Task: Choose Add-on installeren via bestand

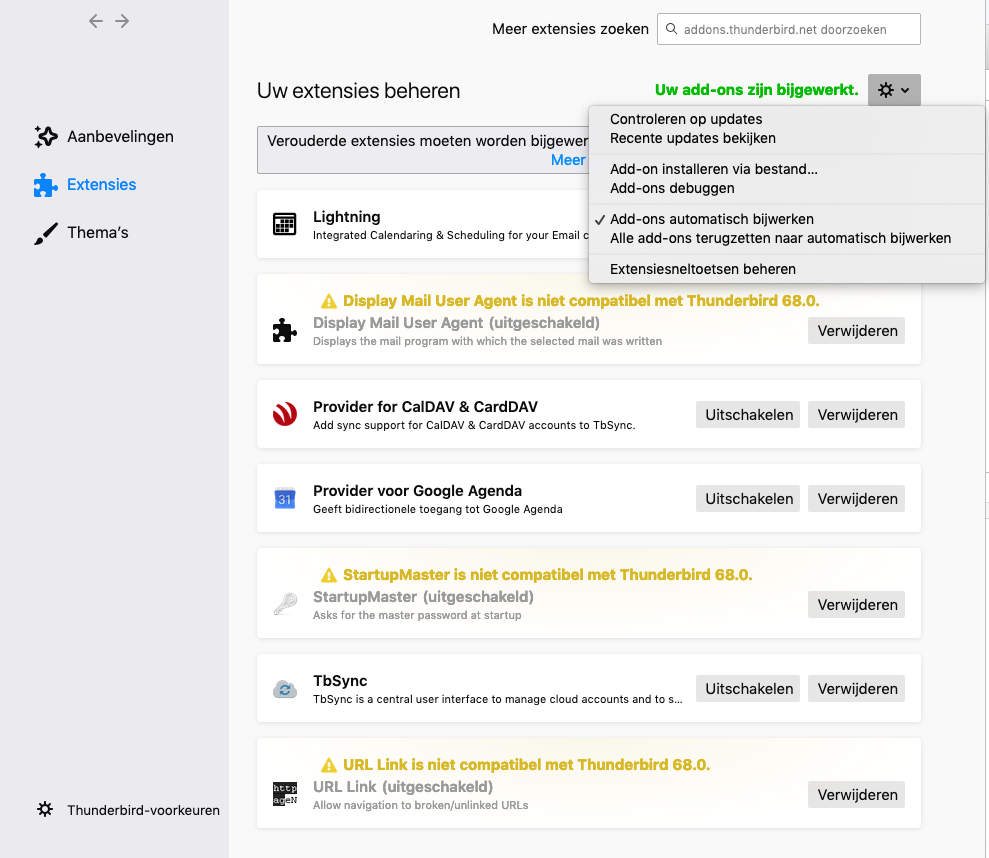Action: [713, 169]
